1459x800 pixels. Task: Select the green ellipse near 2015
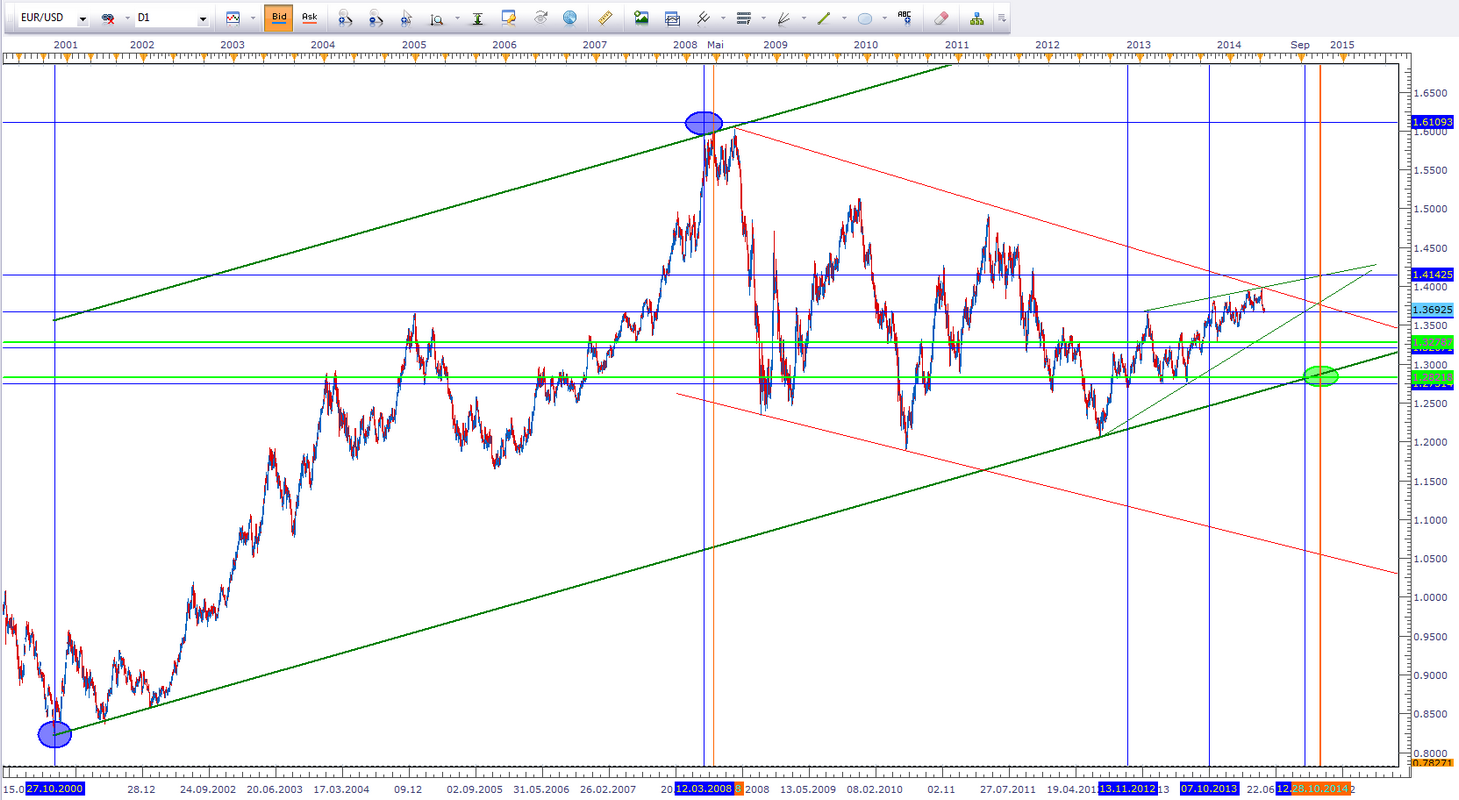(x=1321, y=376)
